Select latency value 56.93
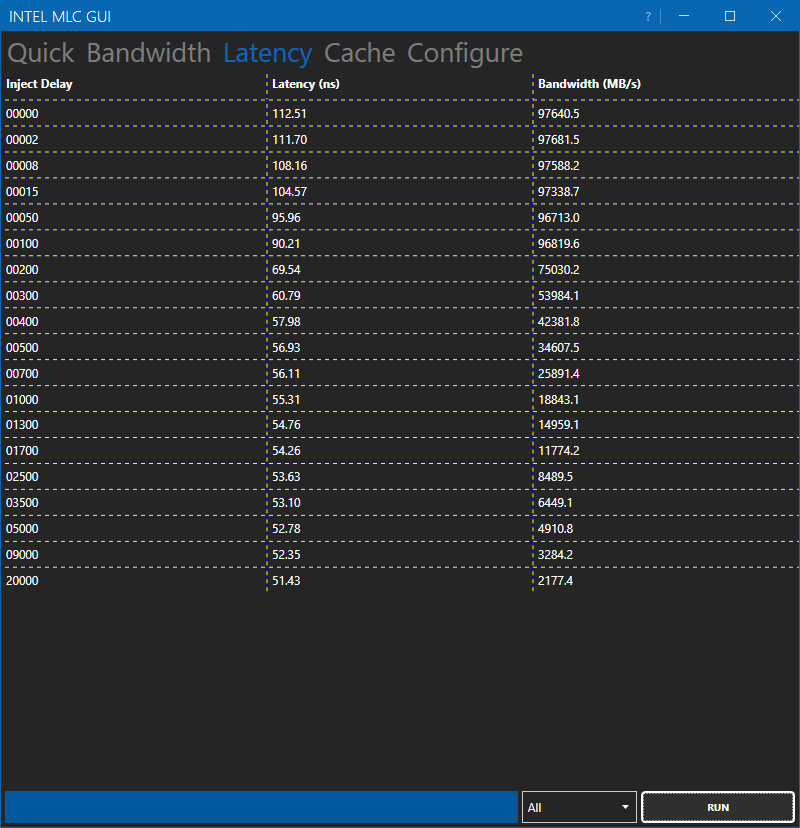800x828 pixels. [x=286, y=347]
